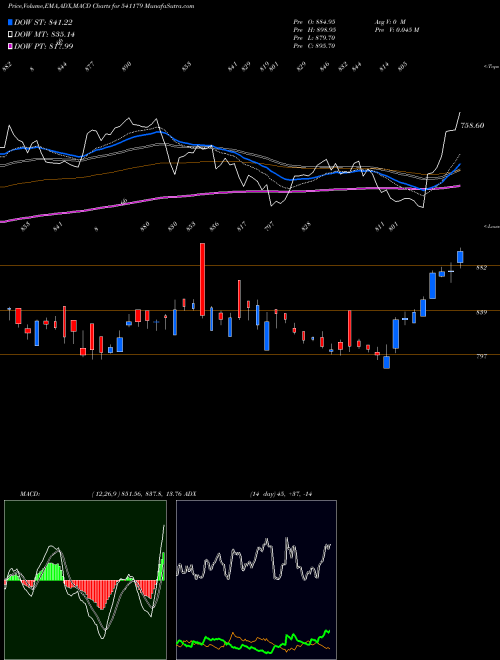Click the 758.60 price label on line chart

pos(473,125)
